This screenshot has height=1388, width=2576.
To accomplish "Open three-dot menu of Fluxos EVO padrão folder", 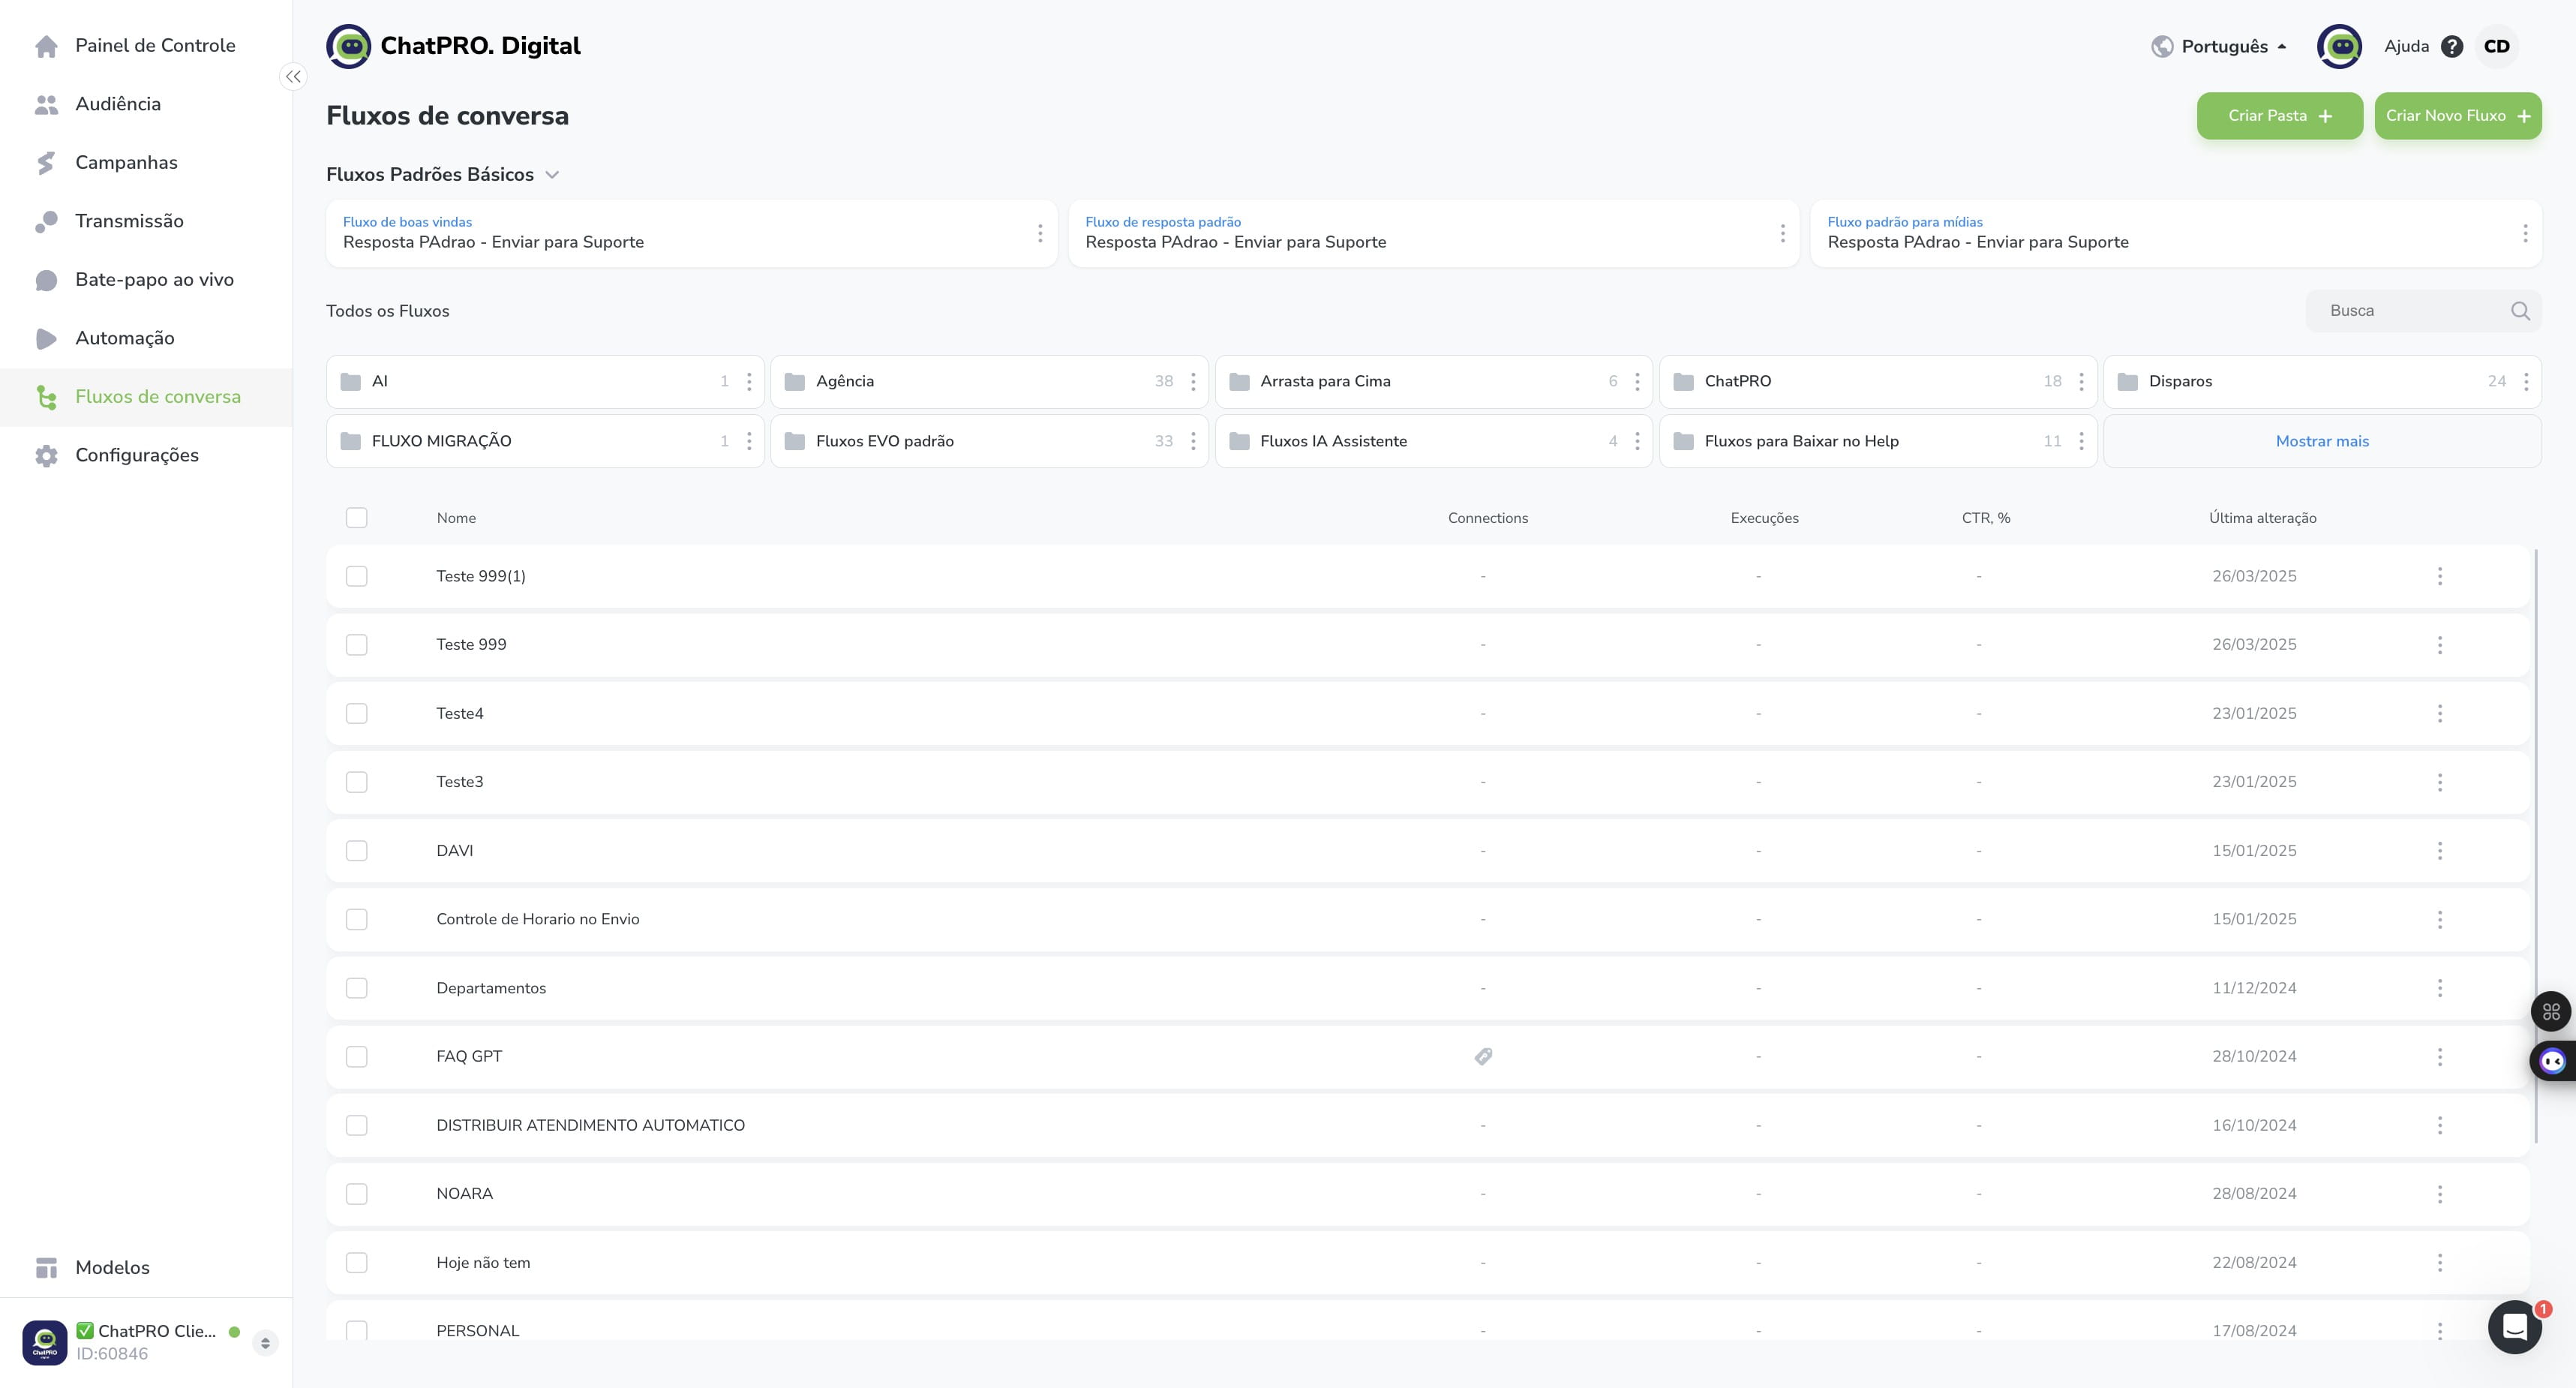I will 1193,441.
